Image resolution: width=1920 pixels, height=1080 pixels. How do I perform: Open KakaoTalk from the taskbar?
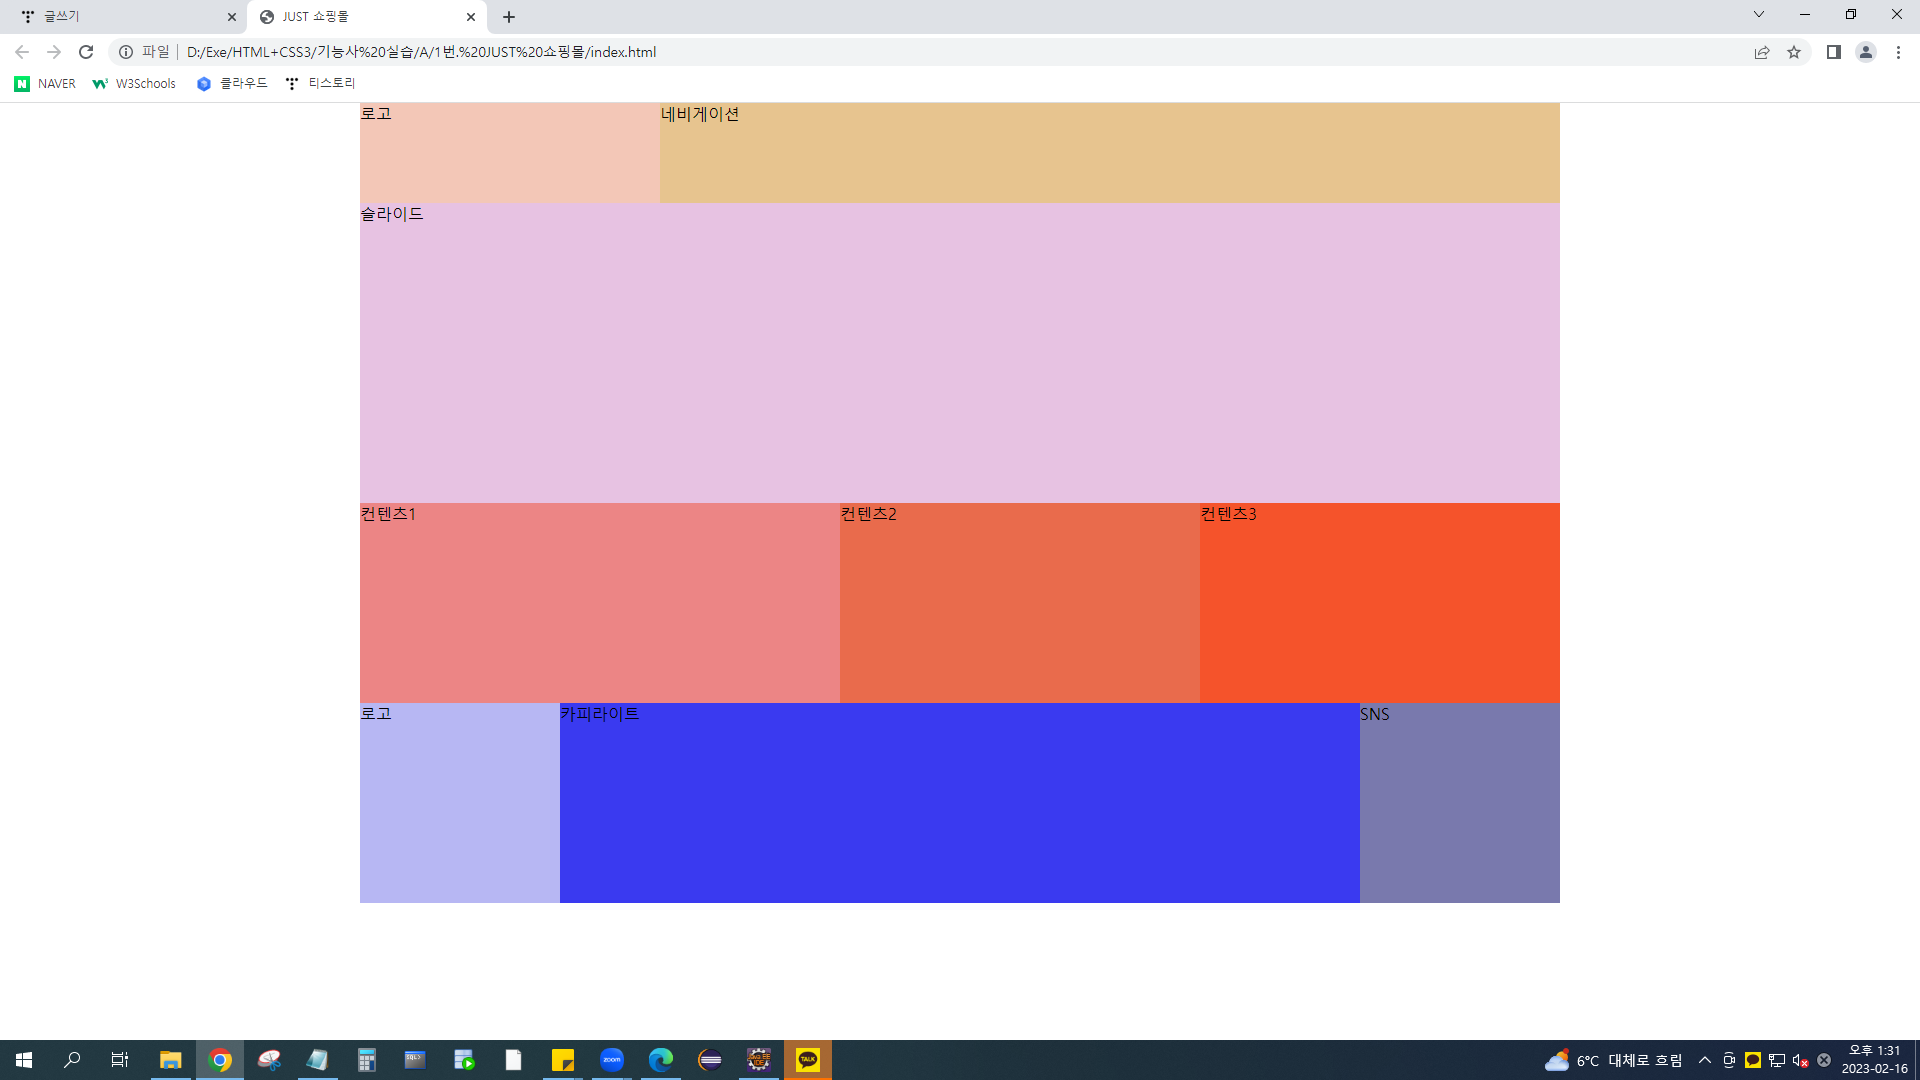[x=808, y=1060]
